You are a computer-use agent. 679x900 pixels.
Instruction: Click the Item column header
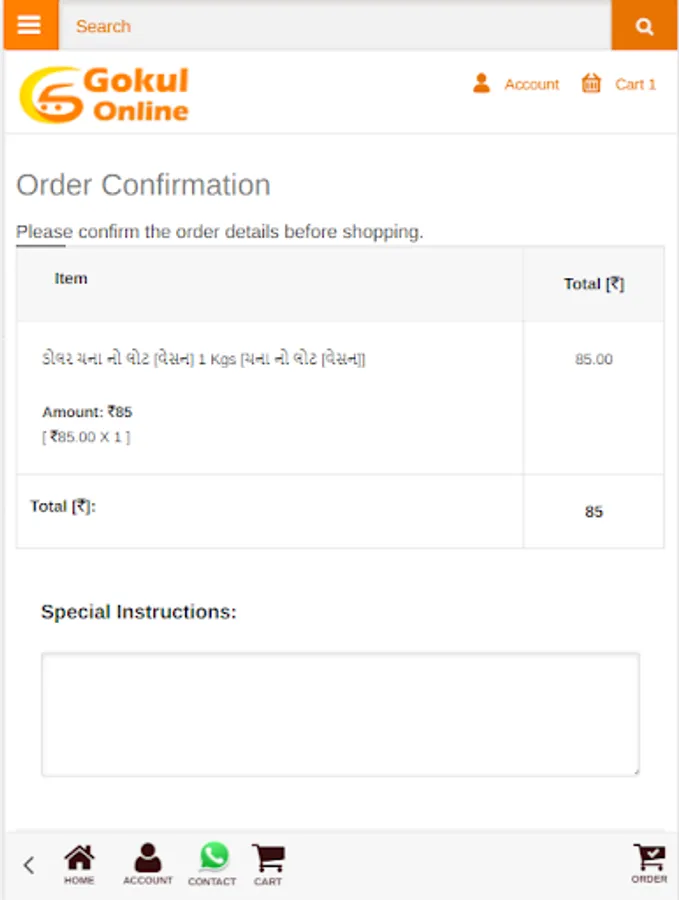tap(71, 279)
